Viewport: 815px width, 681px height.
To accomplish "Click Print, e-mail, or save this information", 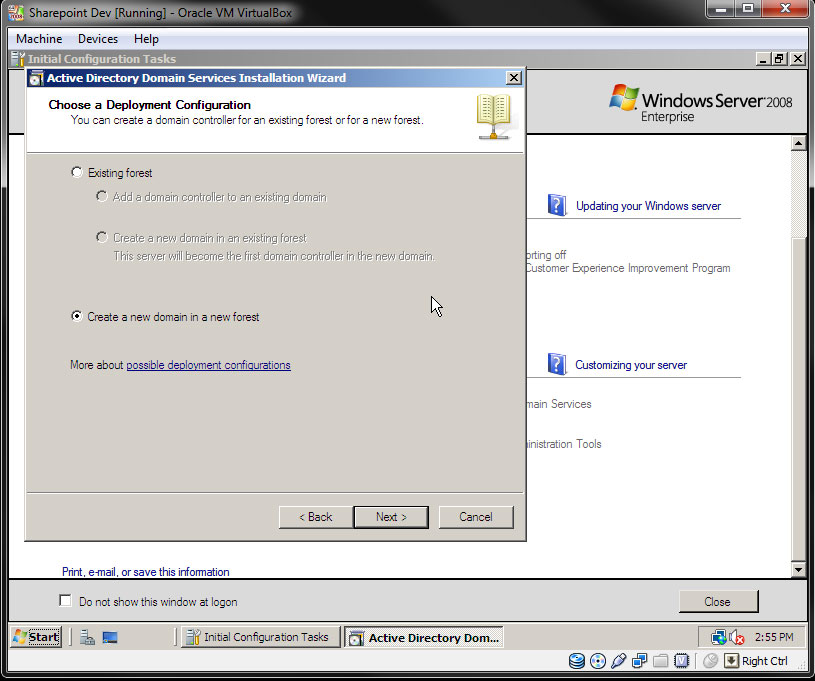I will [x=146, y=572].
